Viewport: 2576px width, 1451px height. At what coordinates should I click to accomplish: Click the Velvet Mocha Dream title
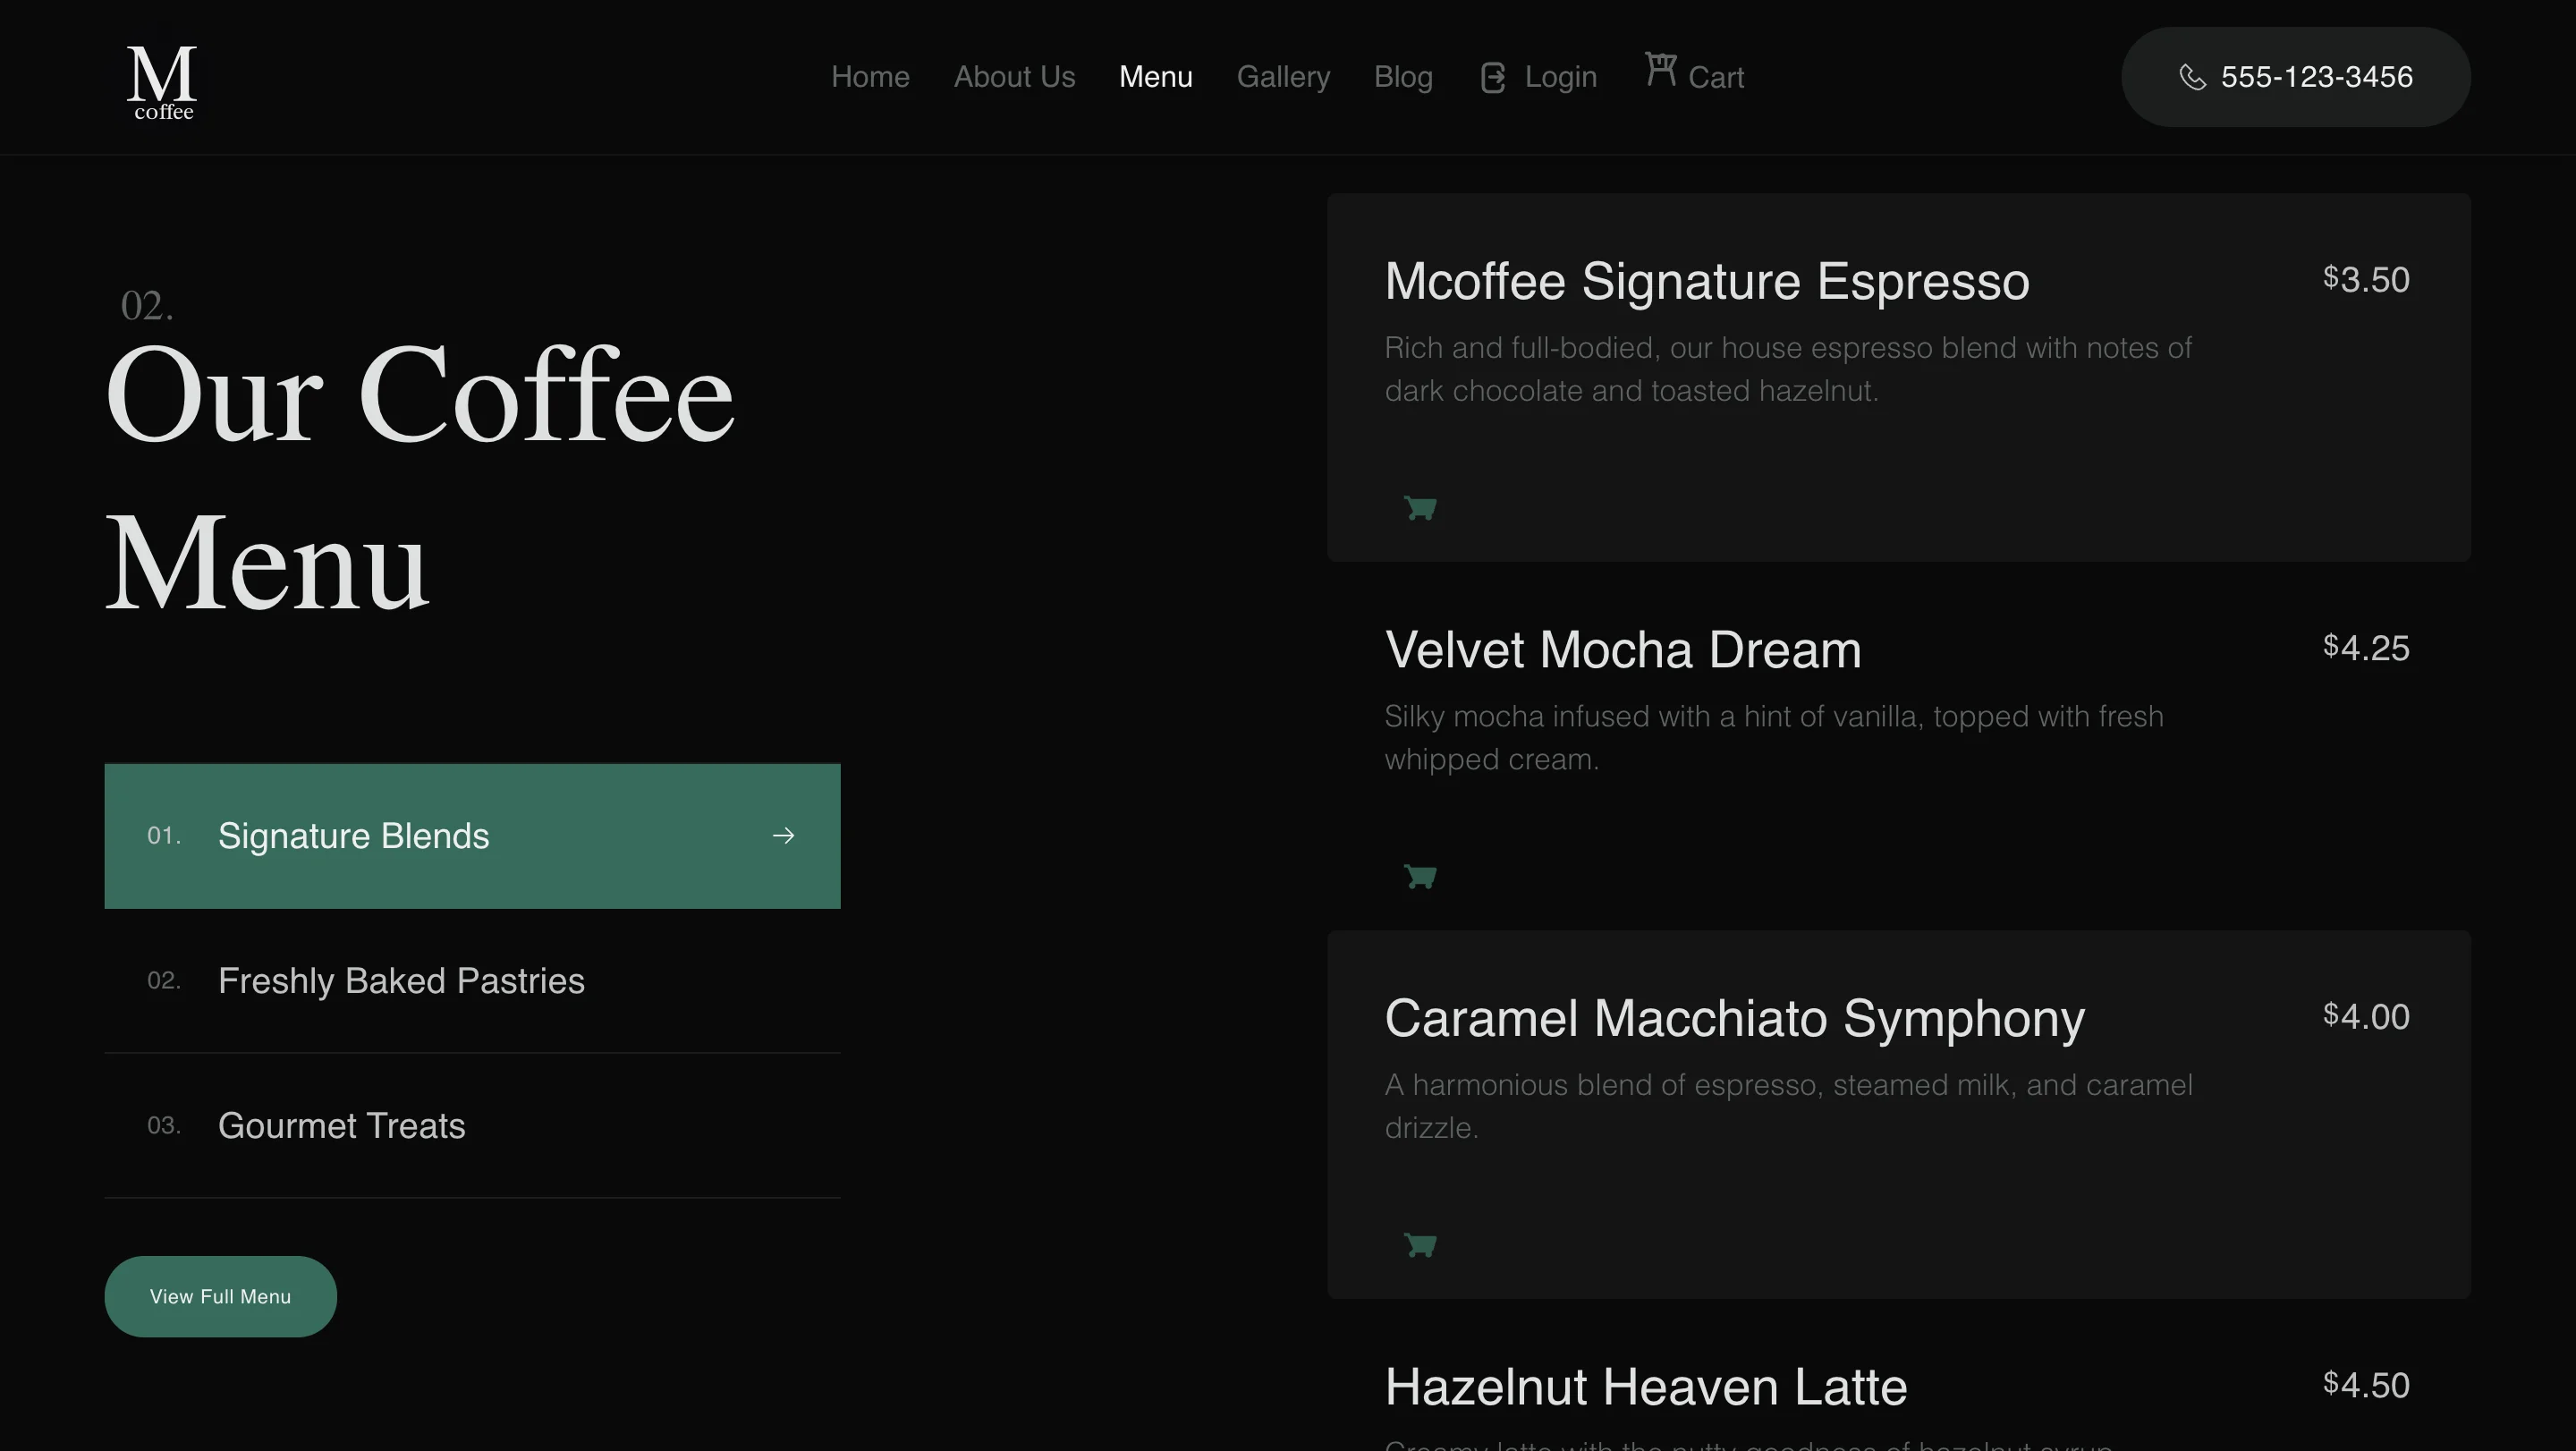pyautogui.click(x=1622, y=650)
